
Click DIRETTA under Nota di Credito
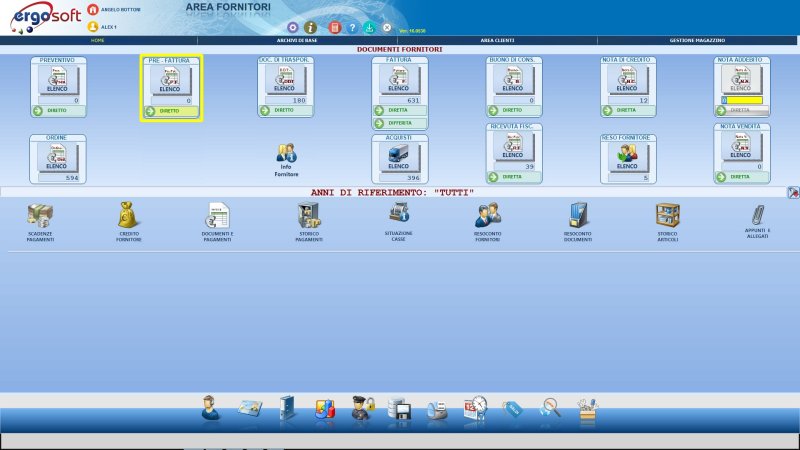tap(628, 110)
